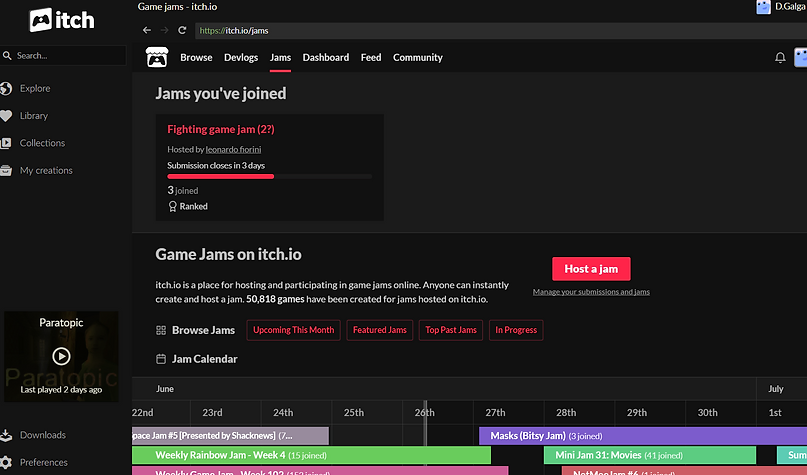Screen dimensions: 807x475
Task: Click the Library label in sidebar
Action: point(34,116)
